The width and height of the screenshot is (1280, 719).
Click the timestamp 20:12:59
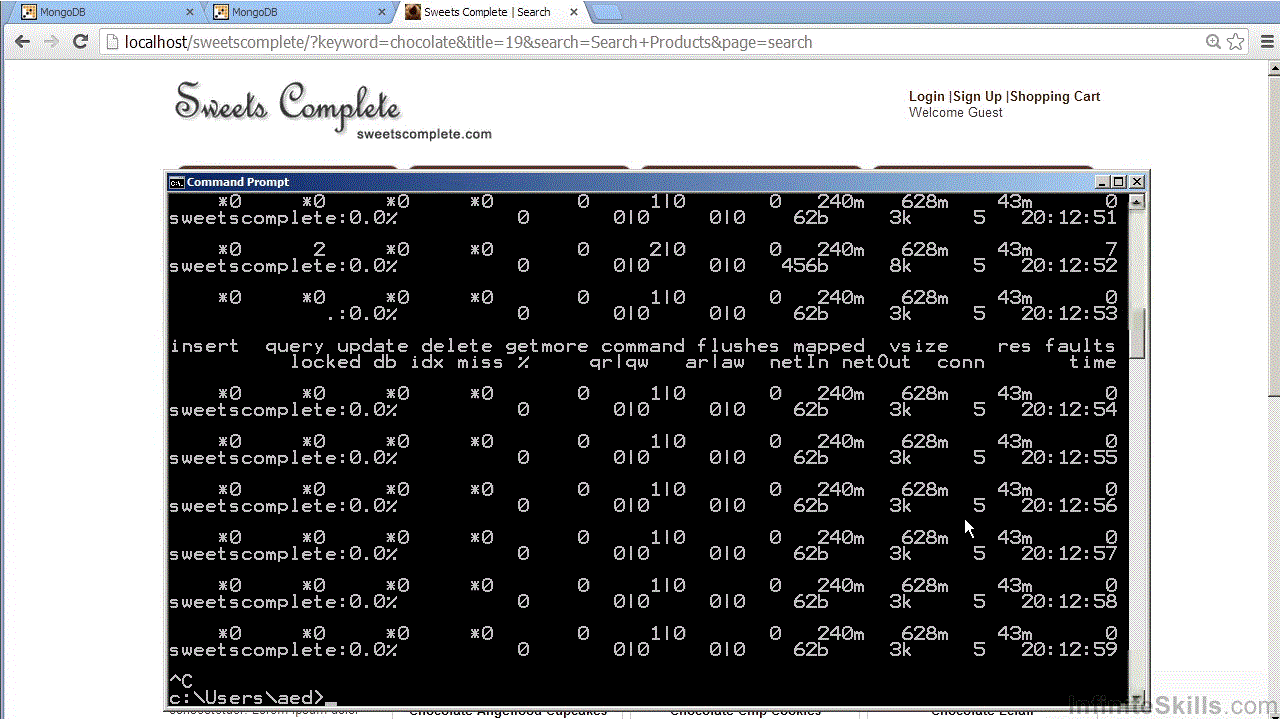1068,650
